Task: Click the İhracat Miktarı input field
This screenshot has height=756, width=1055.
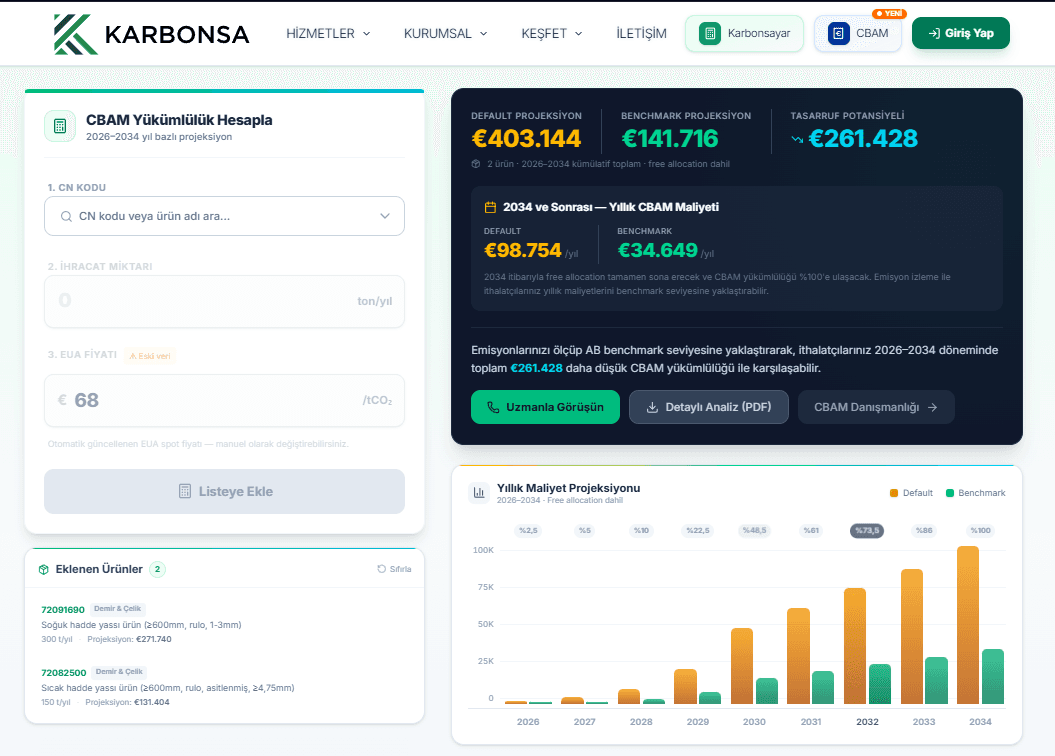Action: click(224, 301)
